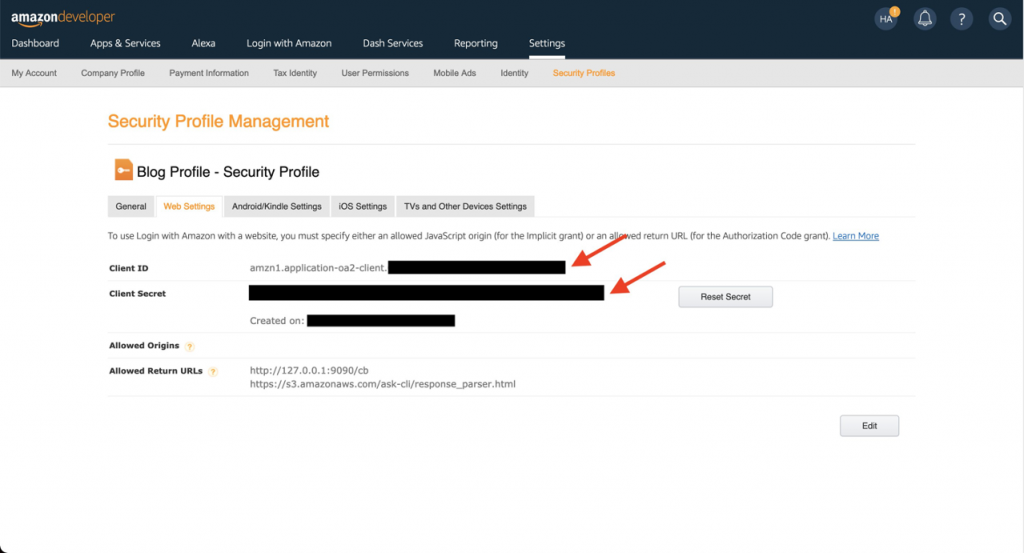Click the s3.amazonaws.com response_parser.html URL

pos(383,384)
